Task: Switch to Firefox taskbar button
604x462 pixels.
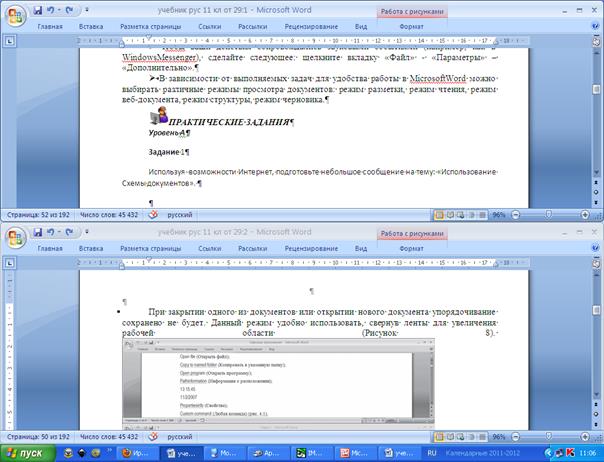Action: click(137, 454)
